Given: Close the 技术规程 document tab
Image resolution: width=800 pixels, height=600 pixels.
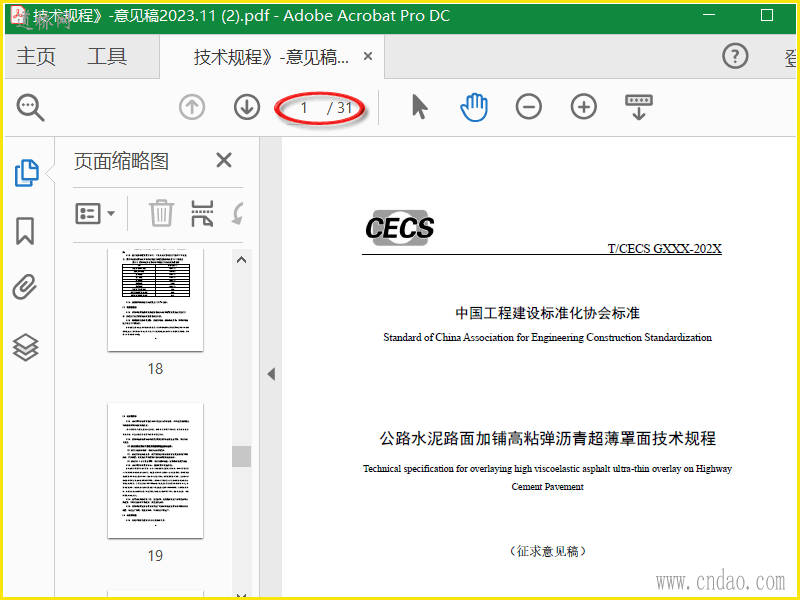Looking at the screenshot, I should tap(368, 56).
